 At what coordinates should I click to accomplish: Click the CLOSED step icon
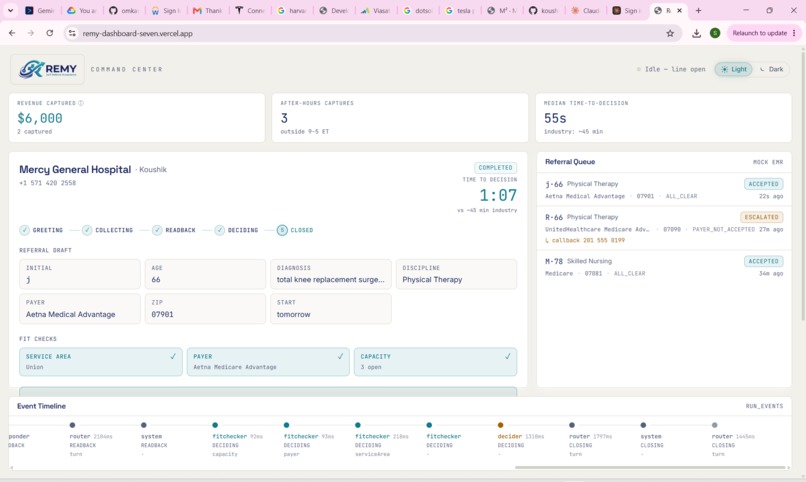tap(282, 230)
